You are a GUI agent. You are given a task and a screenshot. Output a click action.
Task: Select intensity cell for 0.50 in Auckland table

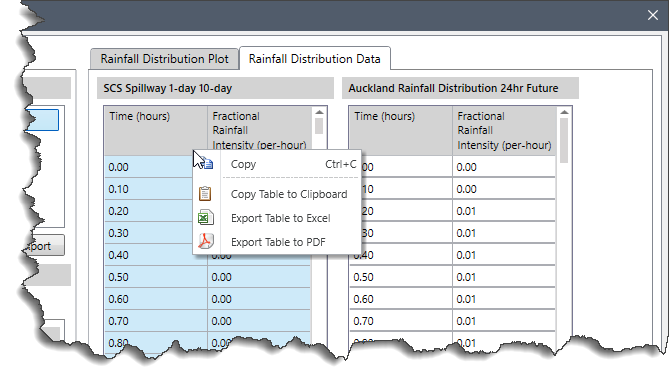click(x=504, y=277)
